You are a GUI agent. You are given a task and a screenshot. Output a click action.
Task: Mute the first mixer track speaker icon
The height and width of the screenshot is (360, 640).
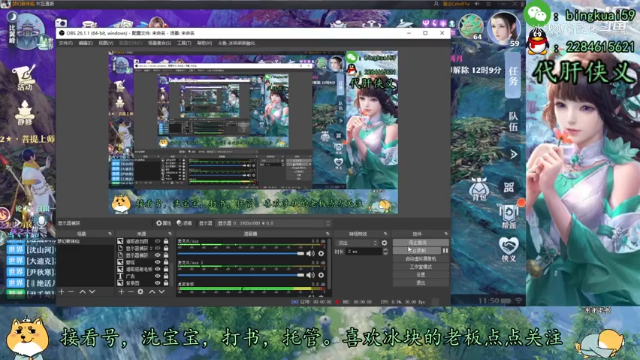tap(311, 253)
